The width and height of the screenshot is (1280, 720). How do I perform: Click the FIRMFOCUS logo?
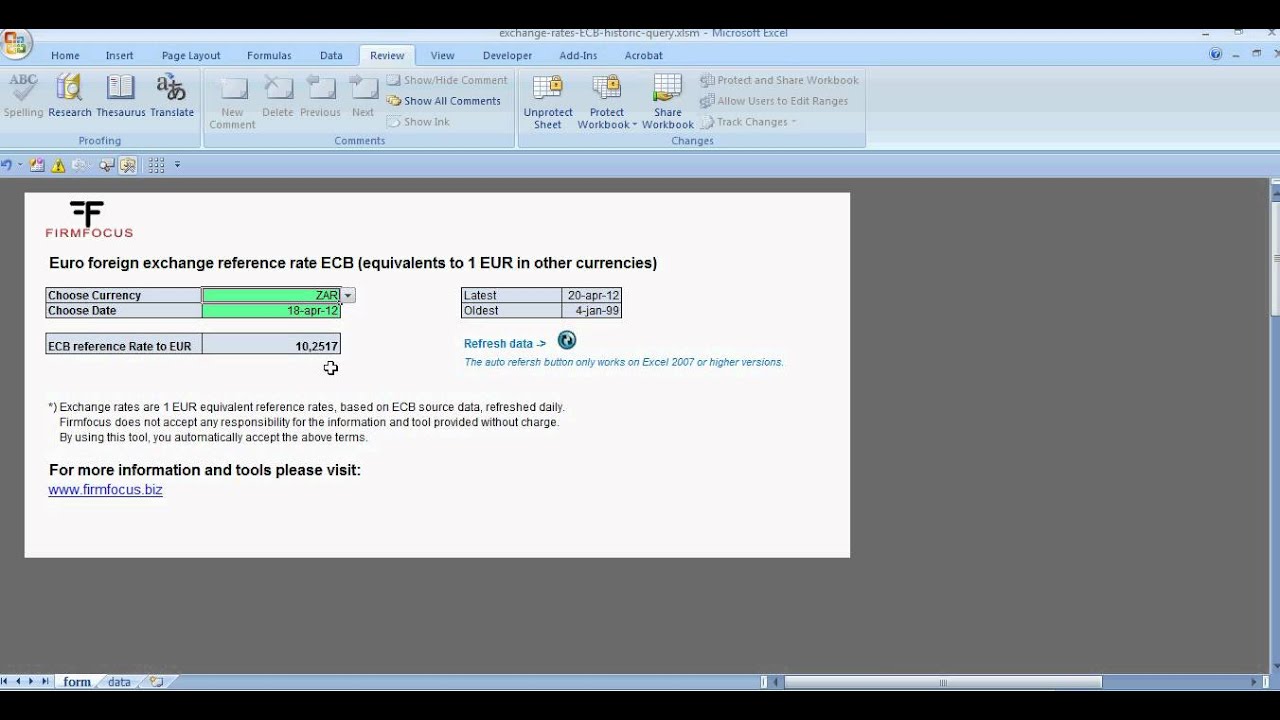click(x=88, y=219)
